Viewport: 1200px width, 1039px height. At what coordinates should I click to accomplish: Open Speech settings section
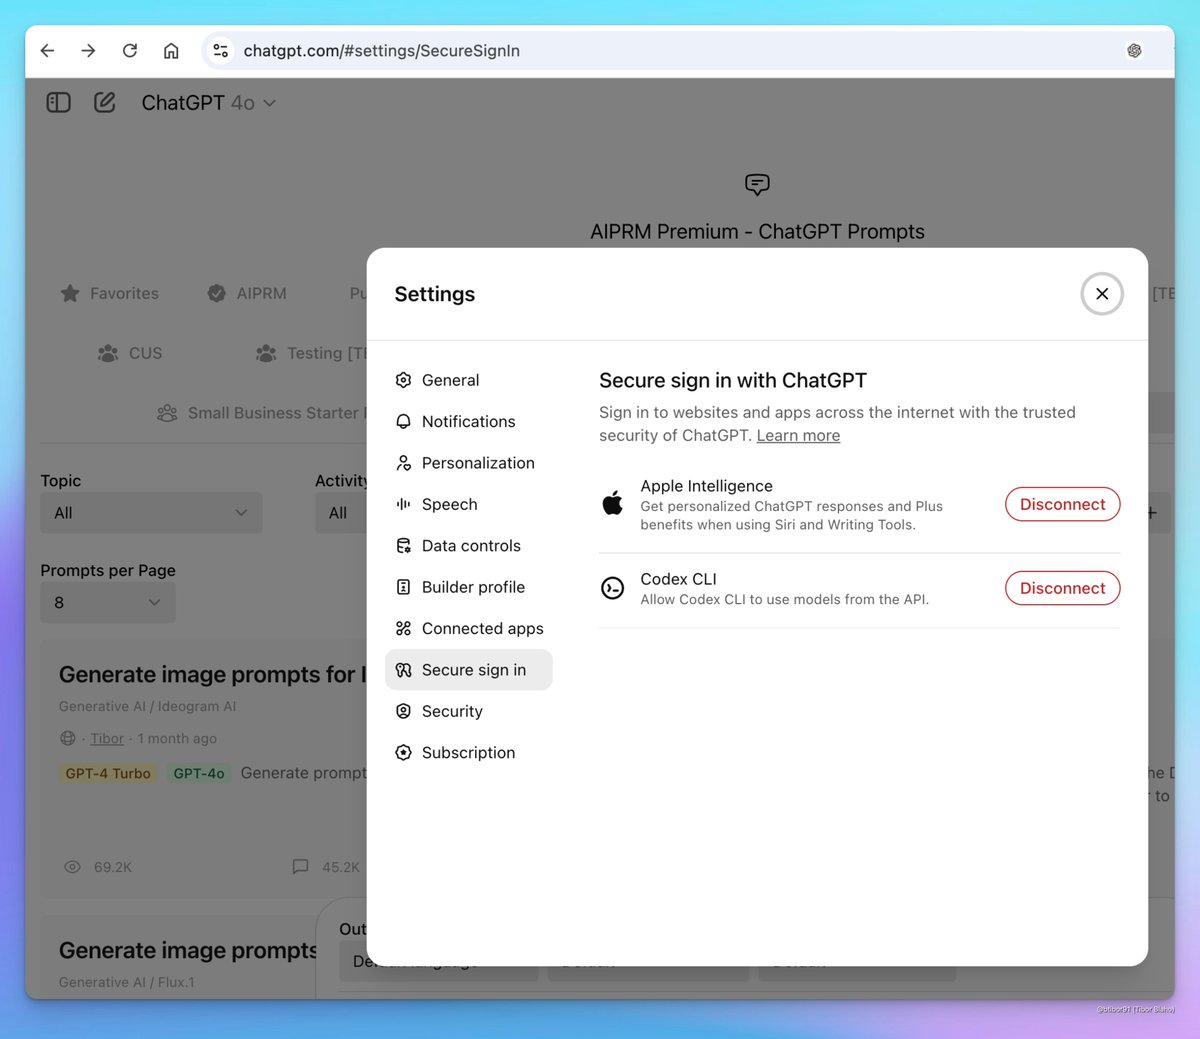coord(469,504)
